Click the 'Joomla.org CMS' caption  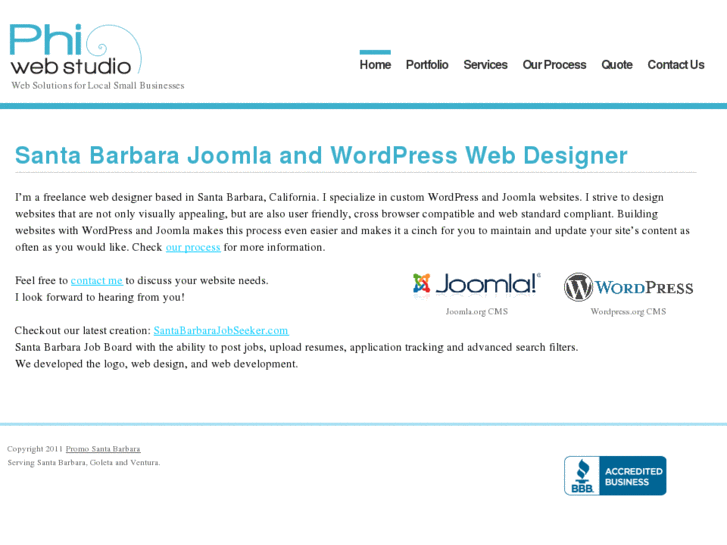click(x=477, y=312)
